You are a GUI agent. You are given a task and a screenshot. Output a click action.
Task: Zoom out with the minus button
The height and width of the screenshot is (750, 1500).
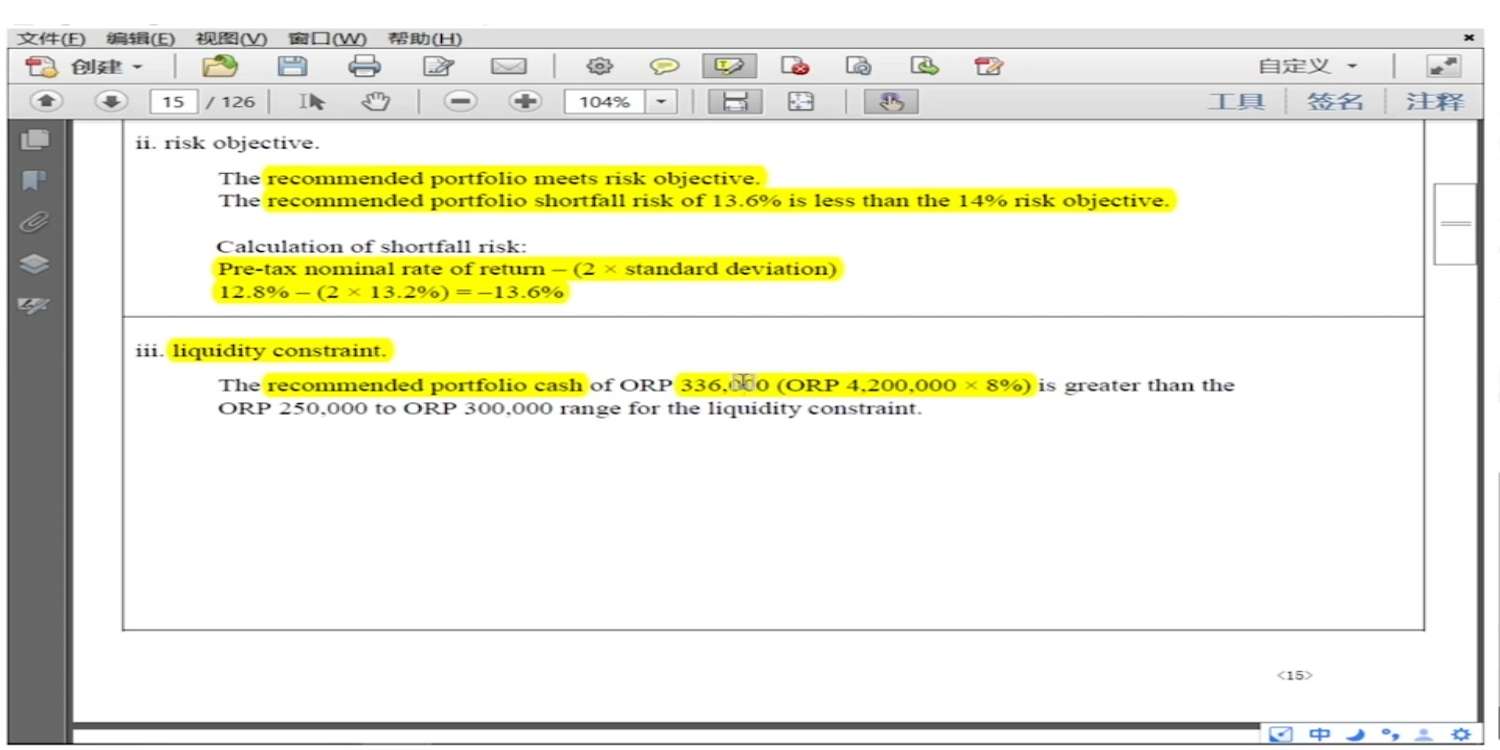point(460,101)
